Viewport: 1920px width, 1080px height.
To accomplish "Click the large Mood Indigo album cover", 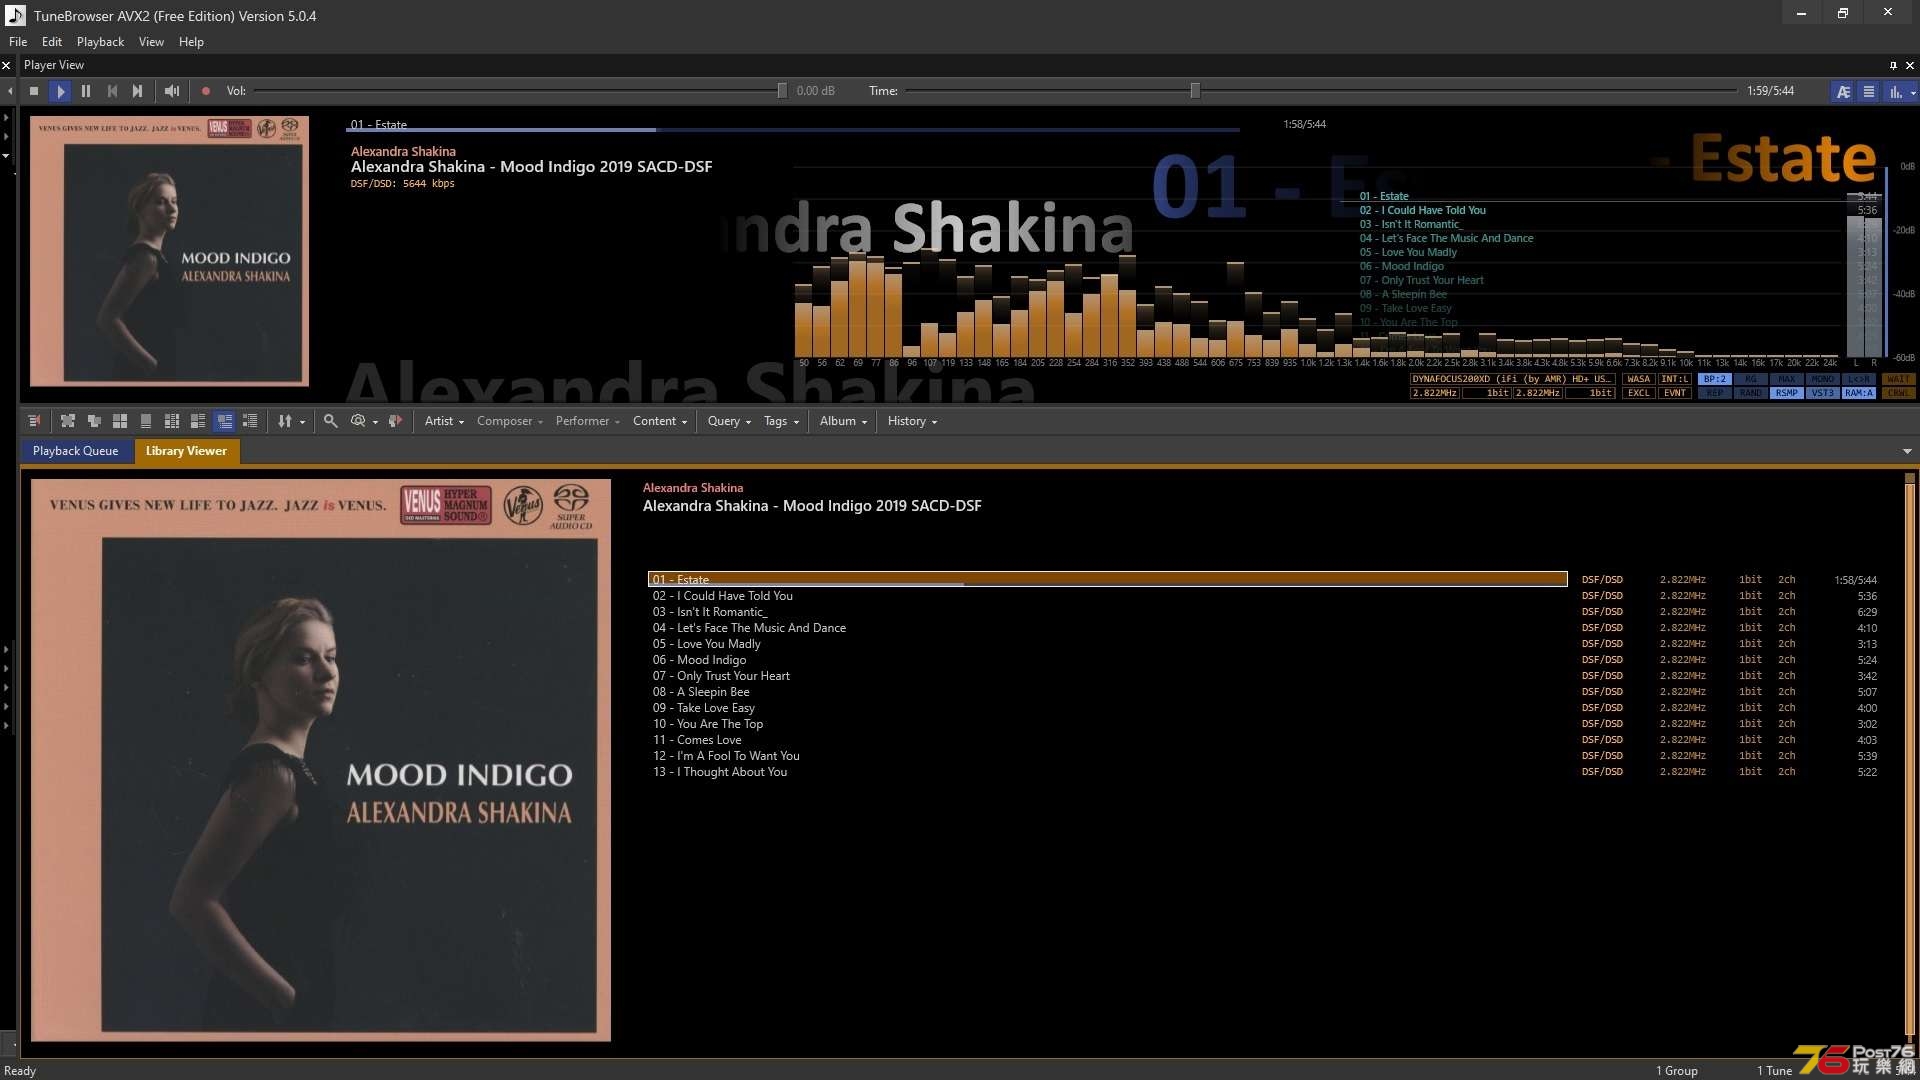I will (x=320, y=760).
